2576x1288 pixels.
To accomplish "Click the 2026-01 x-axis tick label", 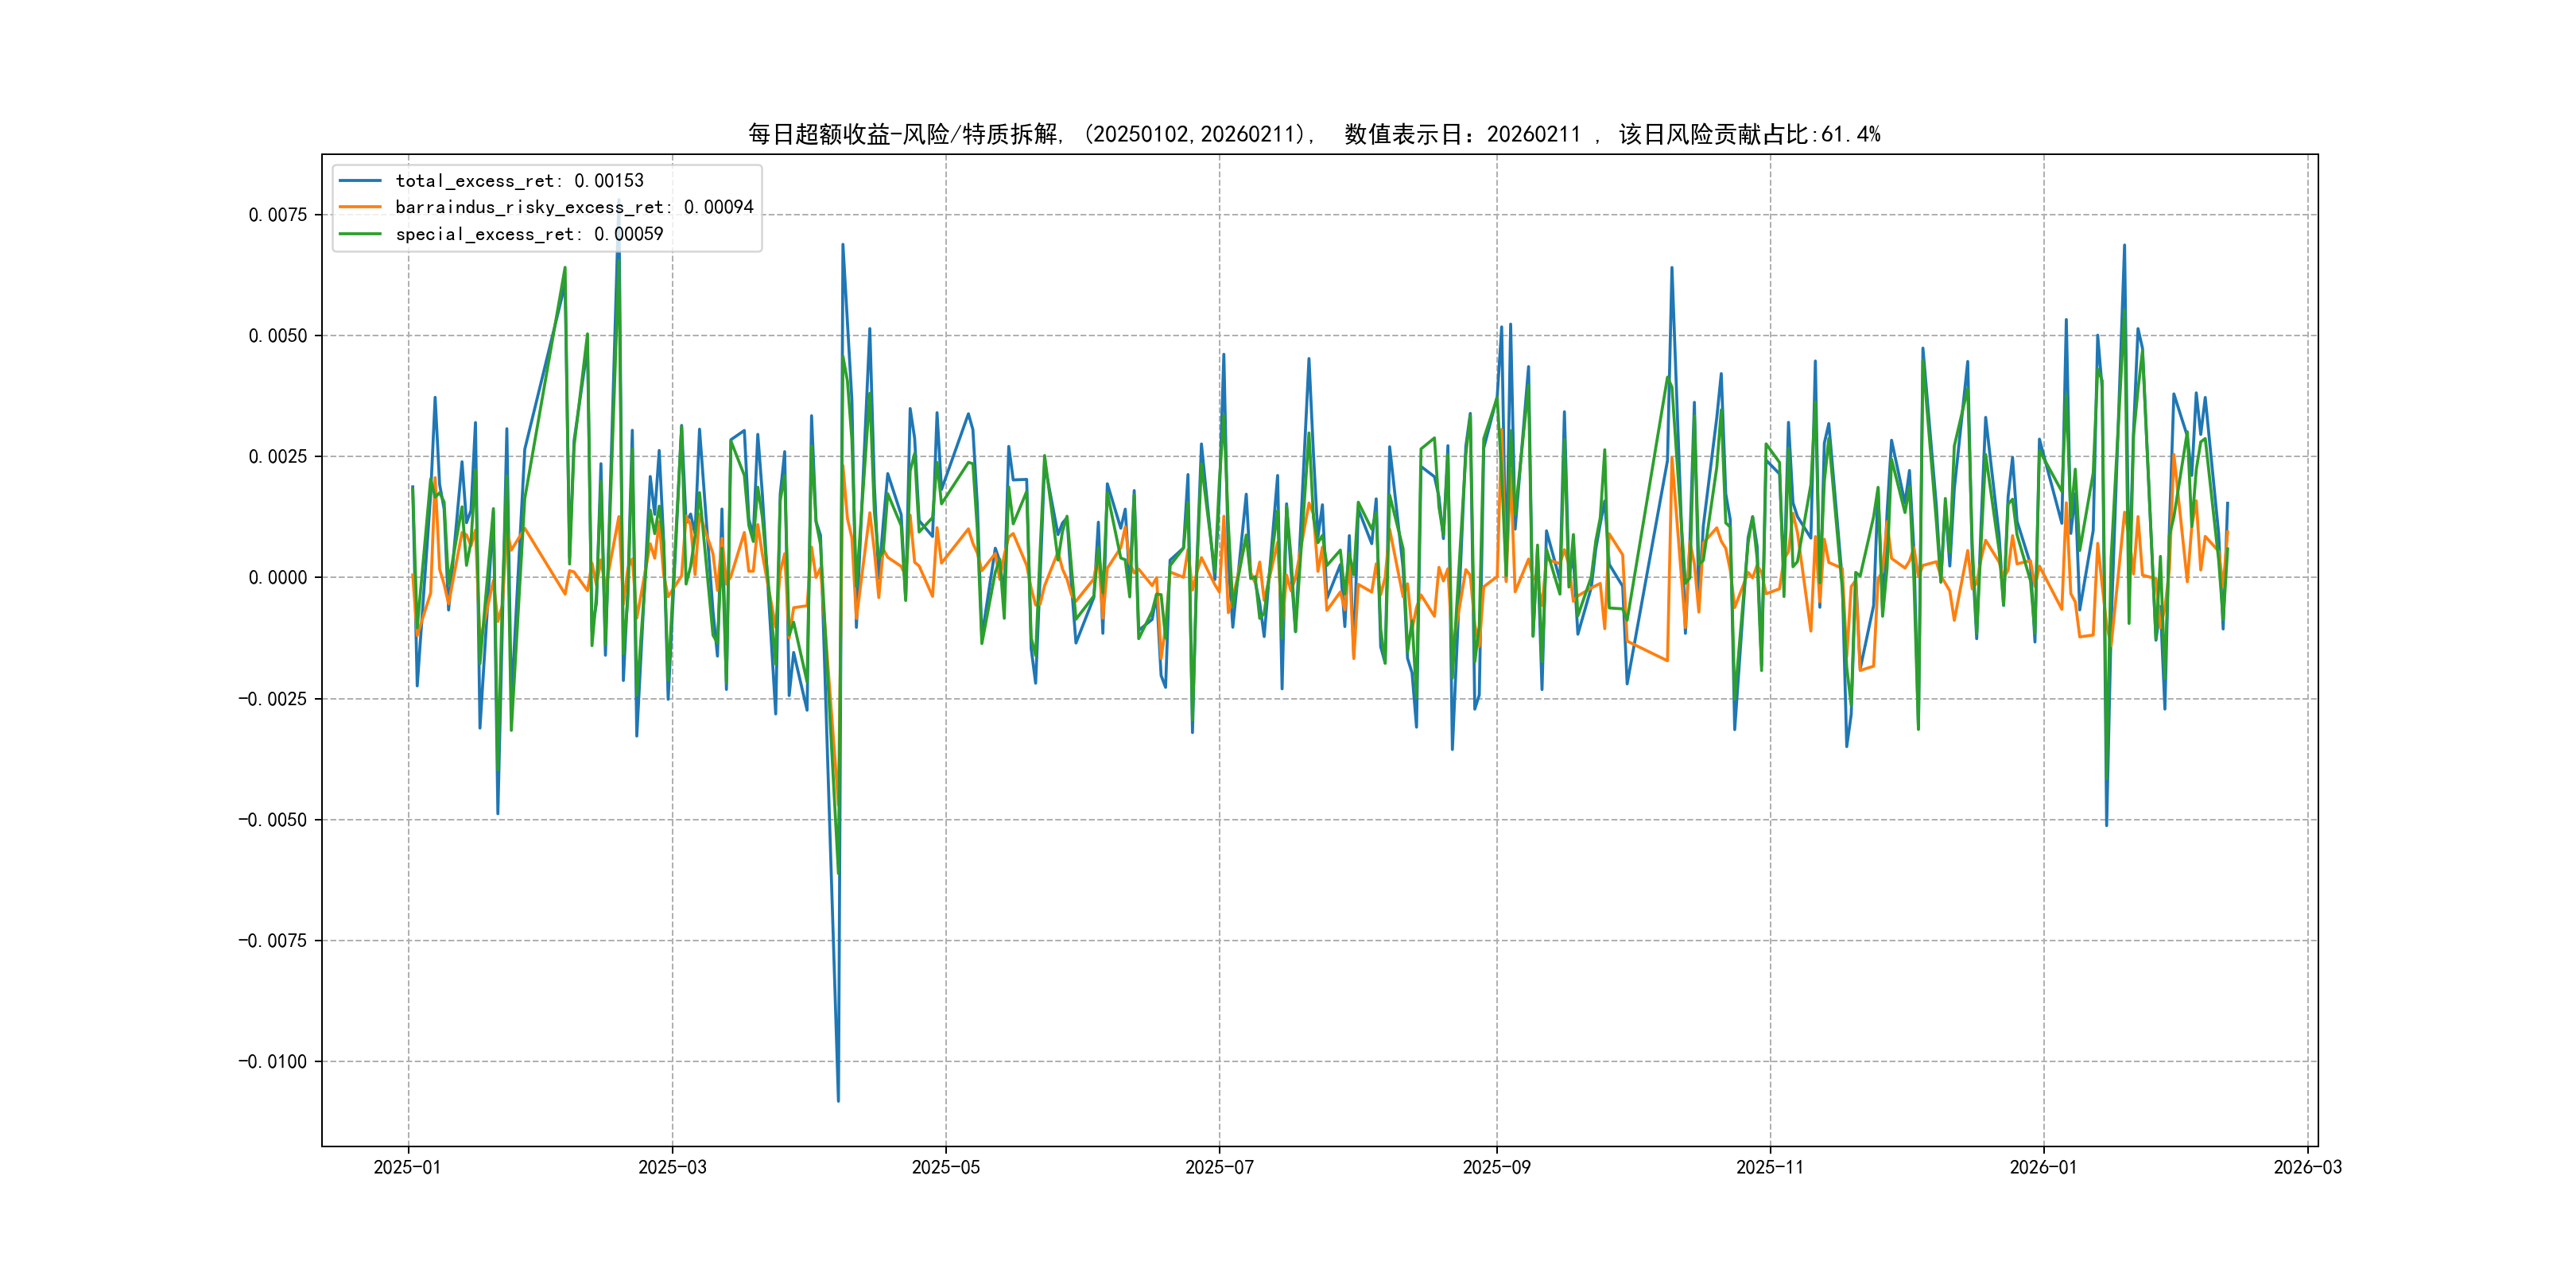I will coord(2043,1167).
